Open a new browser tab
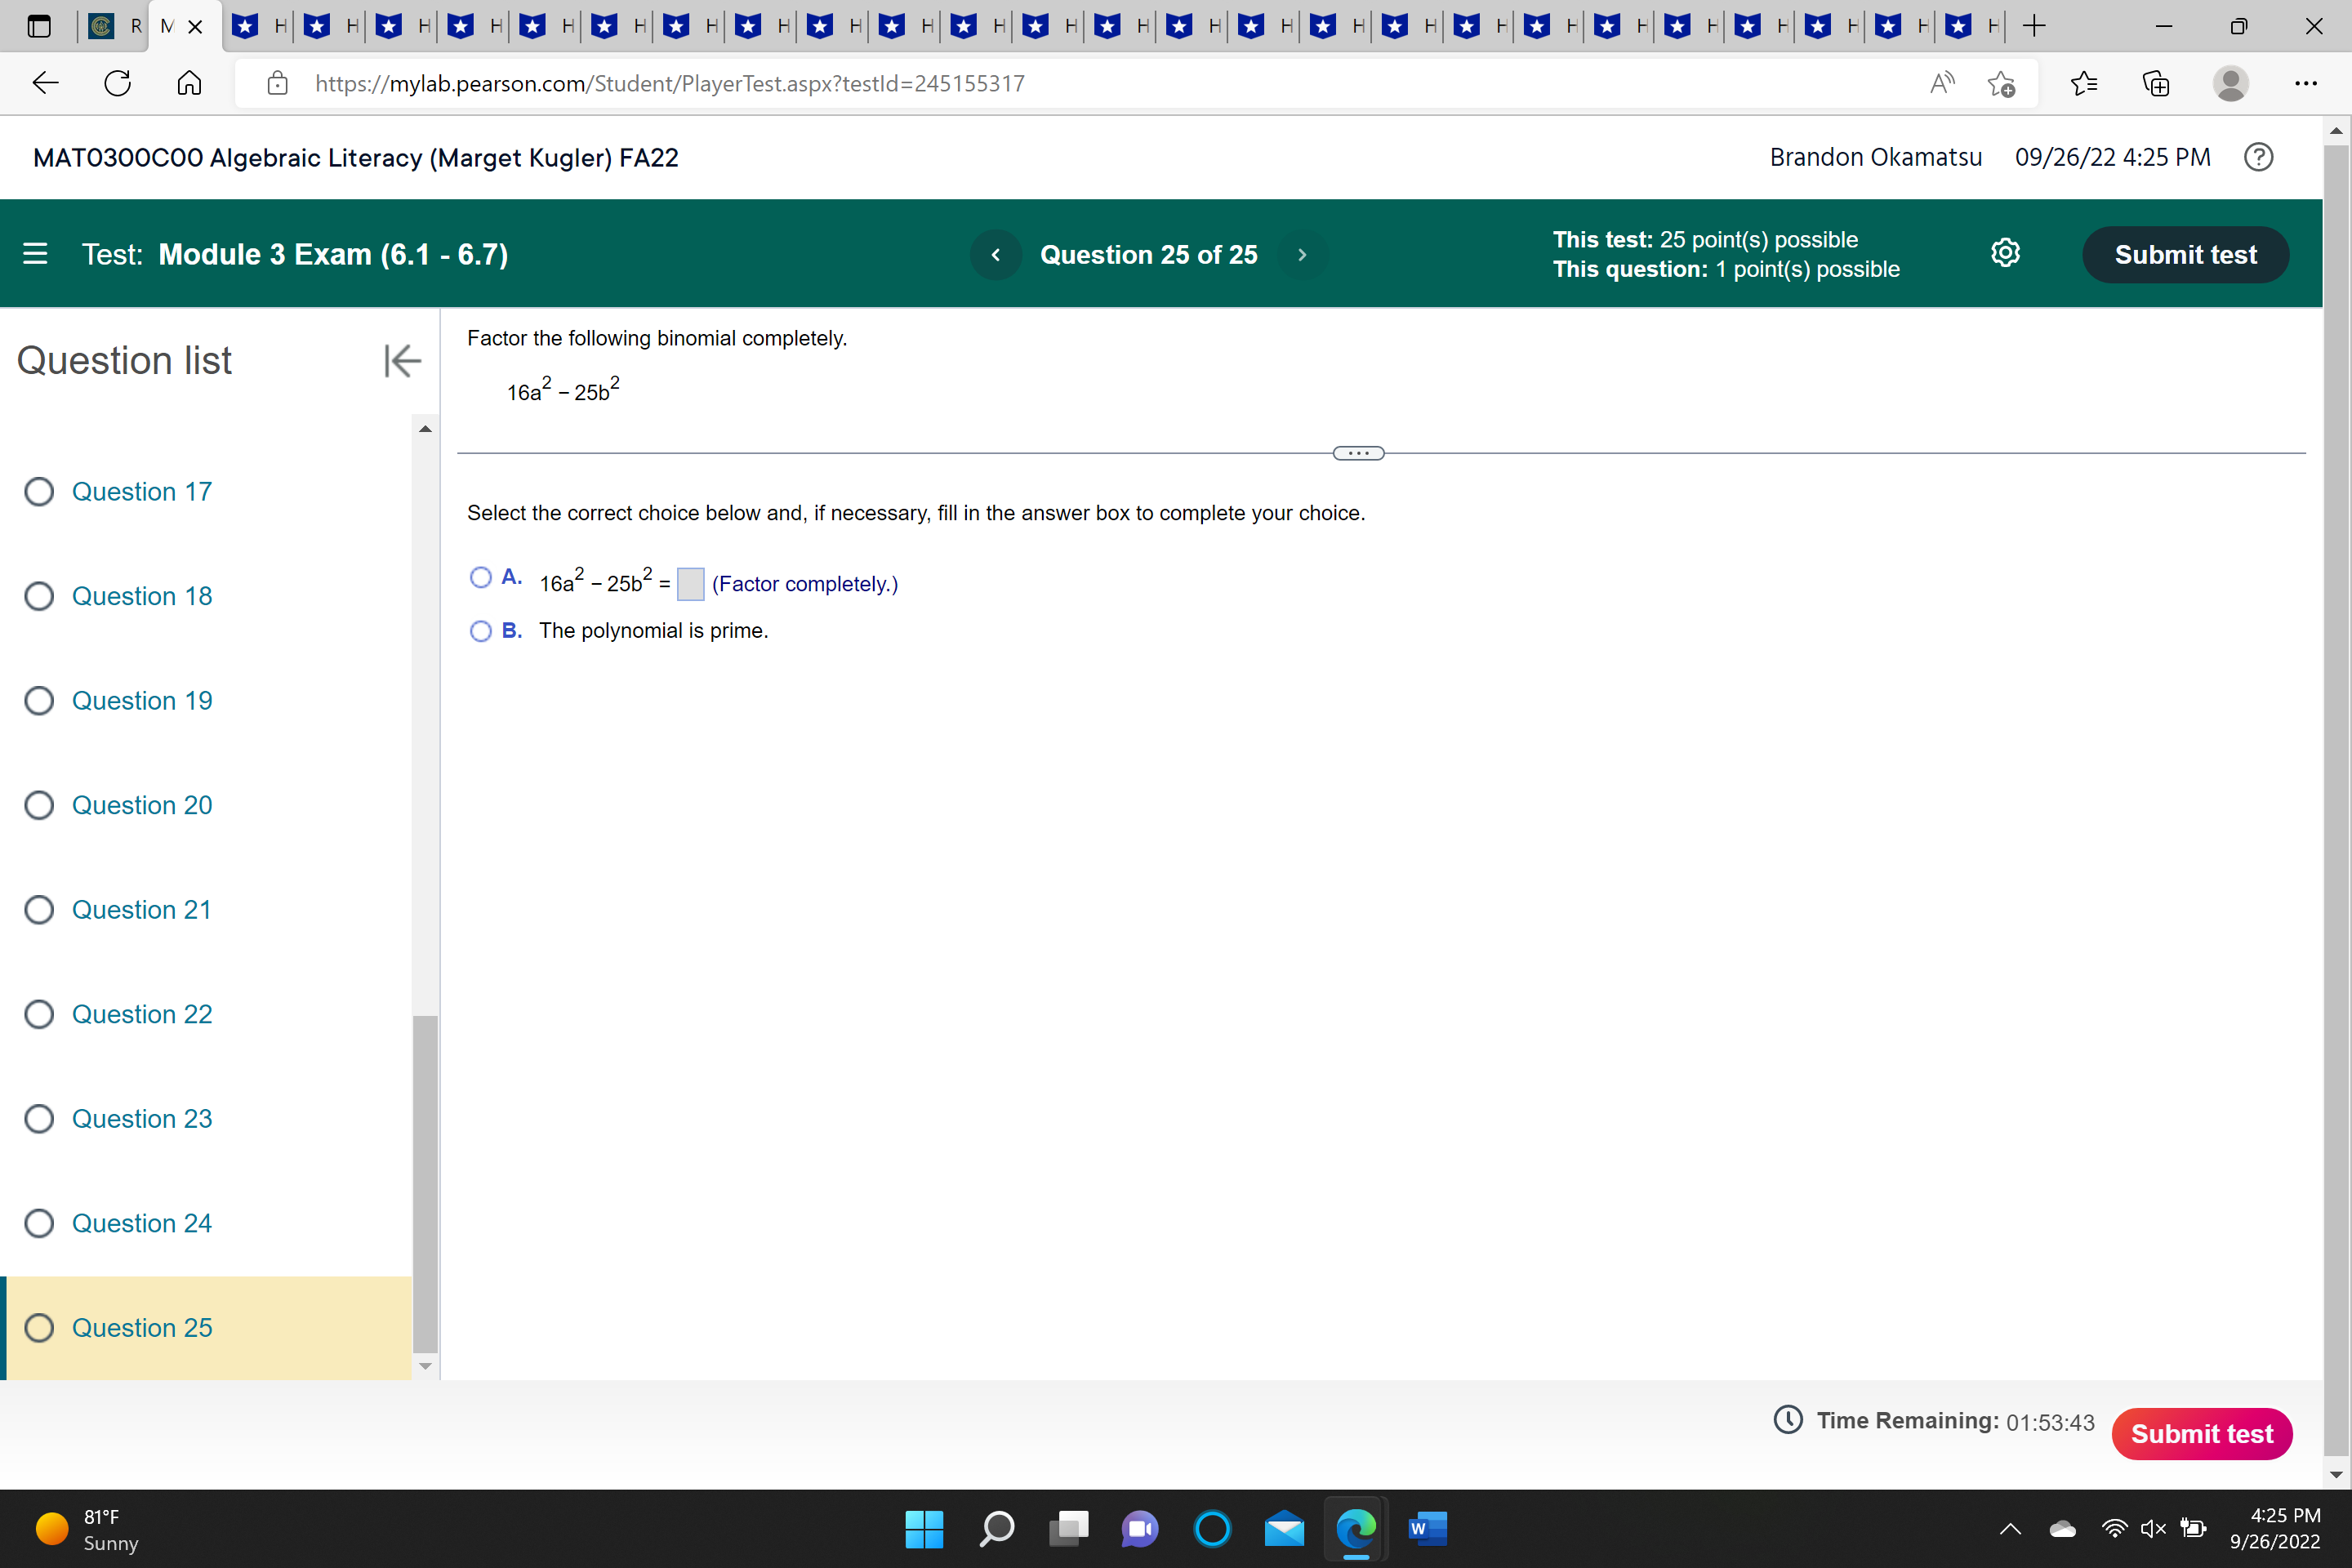Screen dimensions: 2352x1568 2033,27
